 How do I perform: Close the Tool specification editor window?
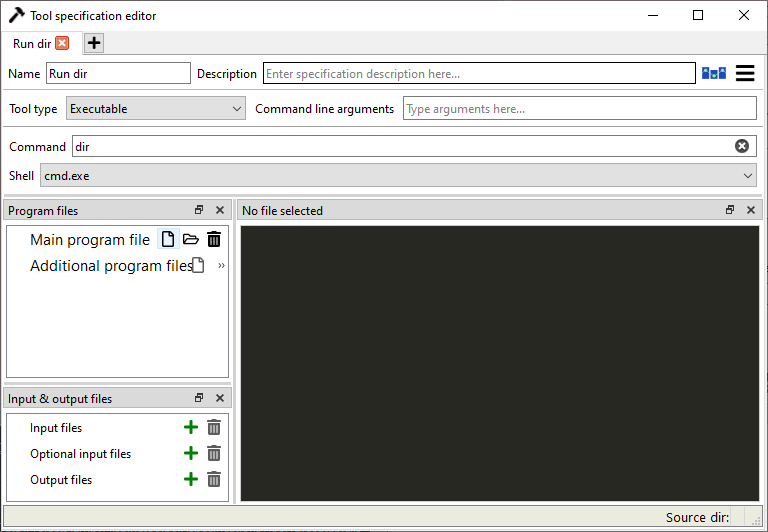tap(744, 15)
